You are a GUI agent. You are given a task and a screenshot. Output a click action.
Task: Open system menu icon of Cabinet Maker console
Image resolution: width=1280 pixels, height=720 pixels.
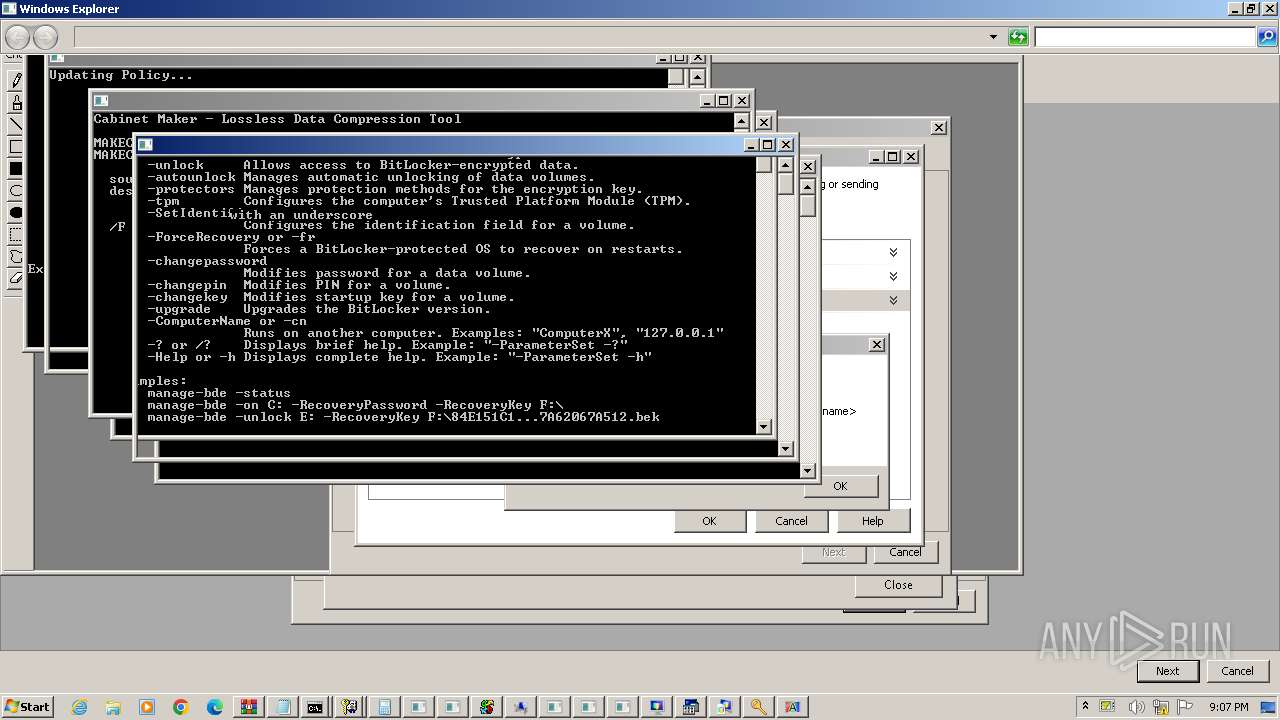101,101
